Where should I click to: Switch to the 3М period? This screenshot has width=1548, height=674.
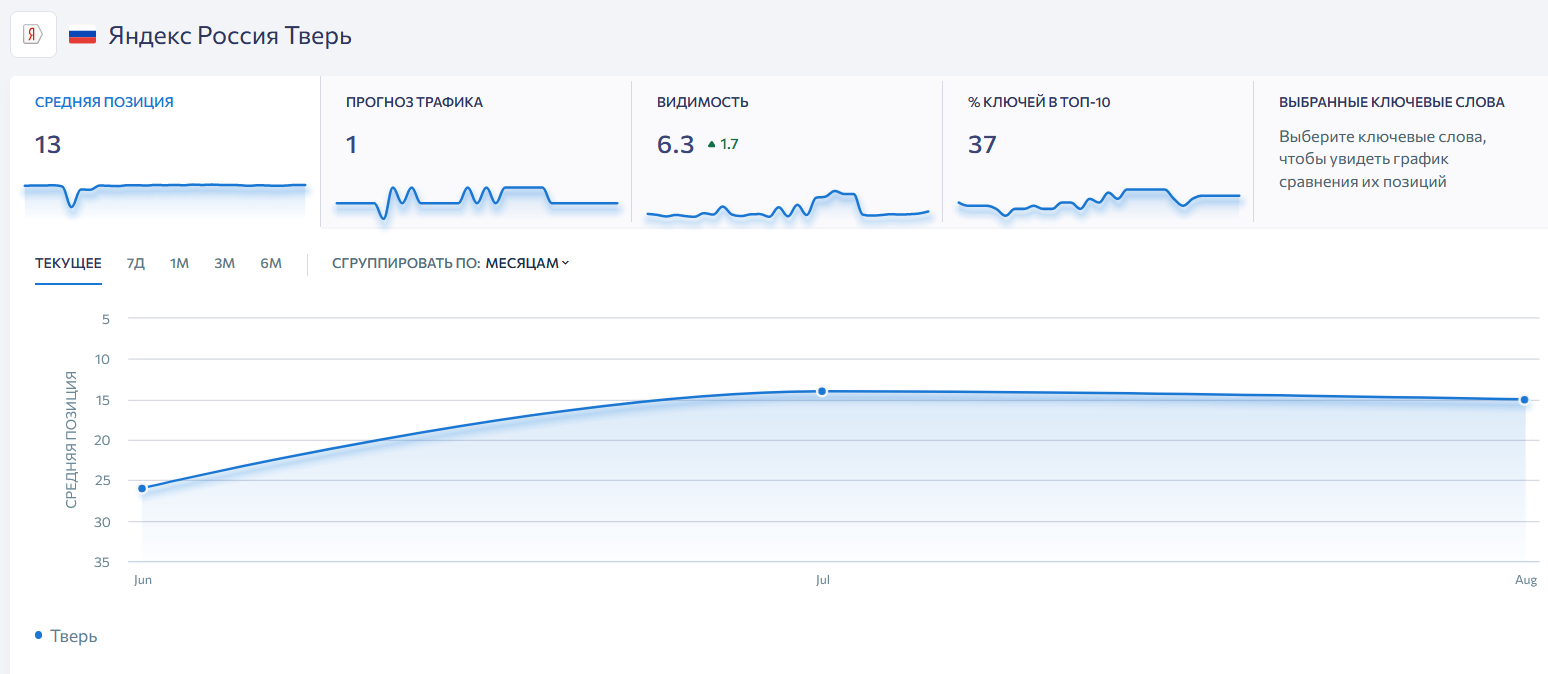(x=224, y=264)
